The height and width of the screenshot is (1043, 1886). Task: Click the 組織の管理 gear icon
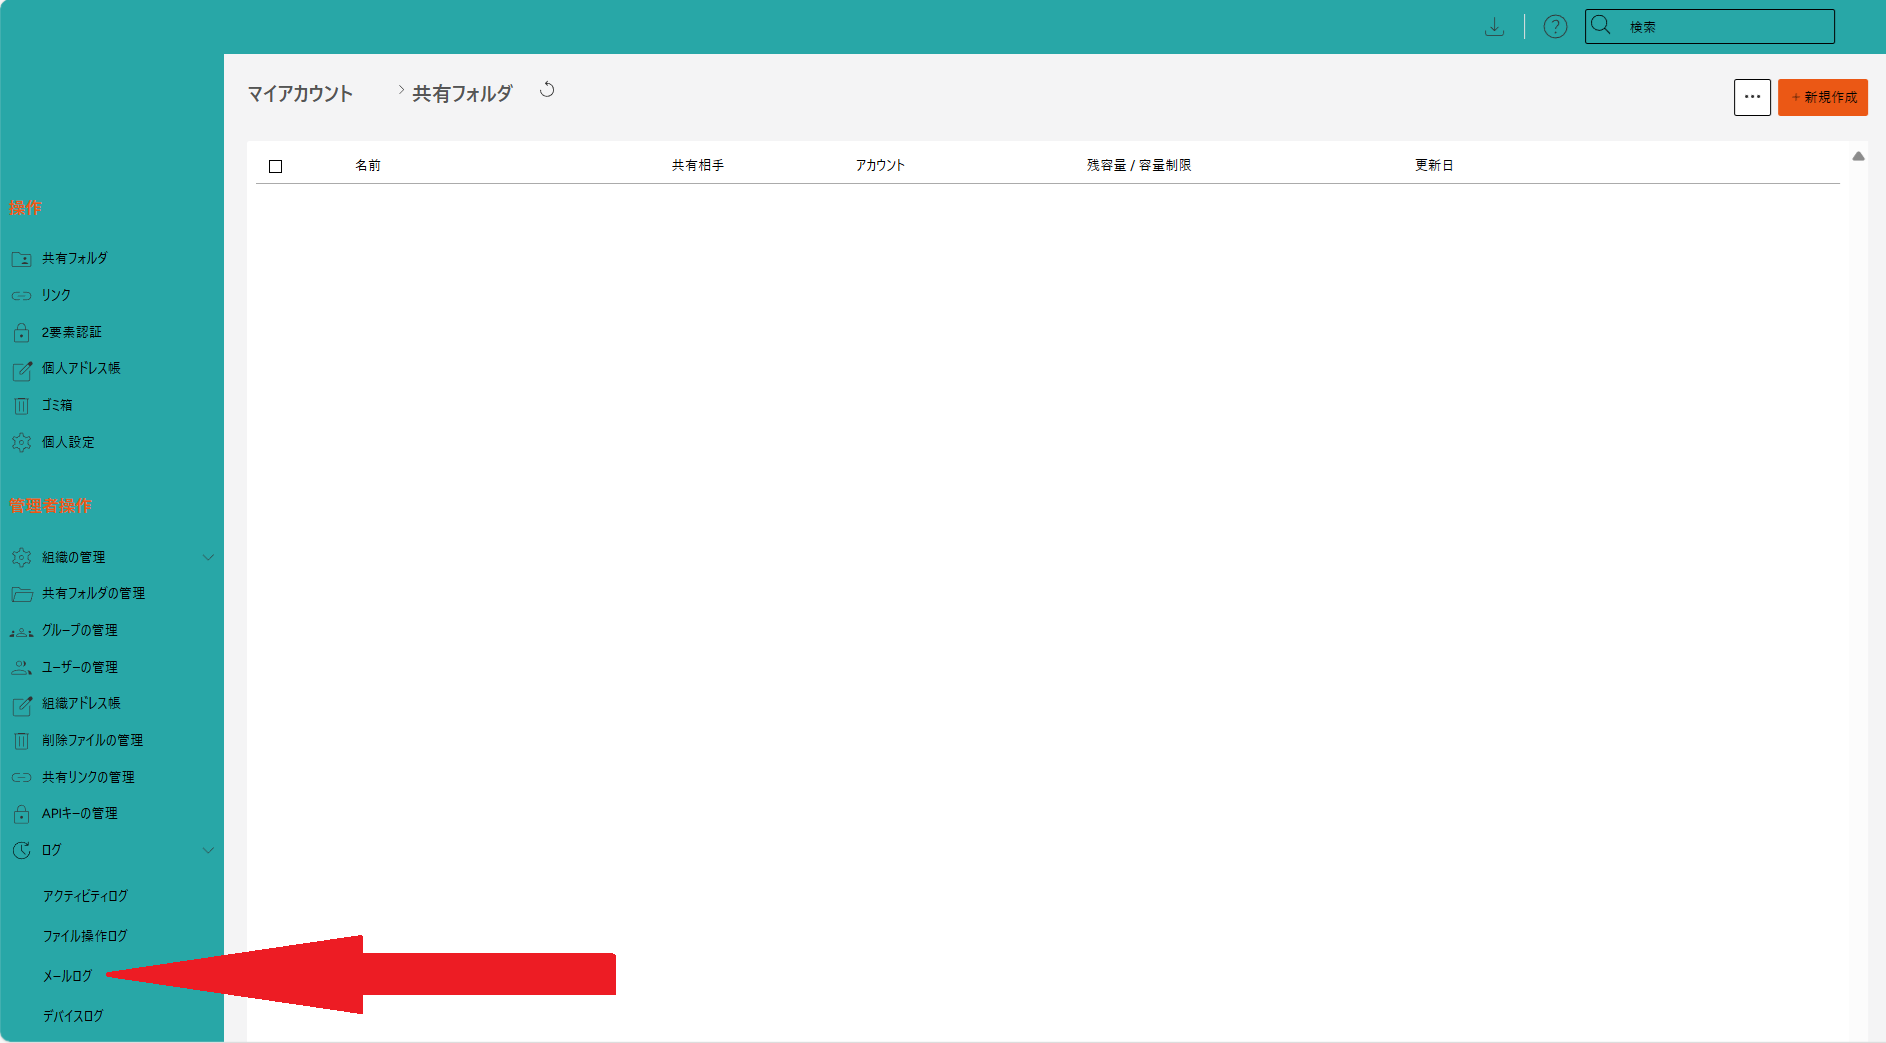point(21,557)
